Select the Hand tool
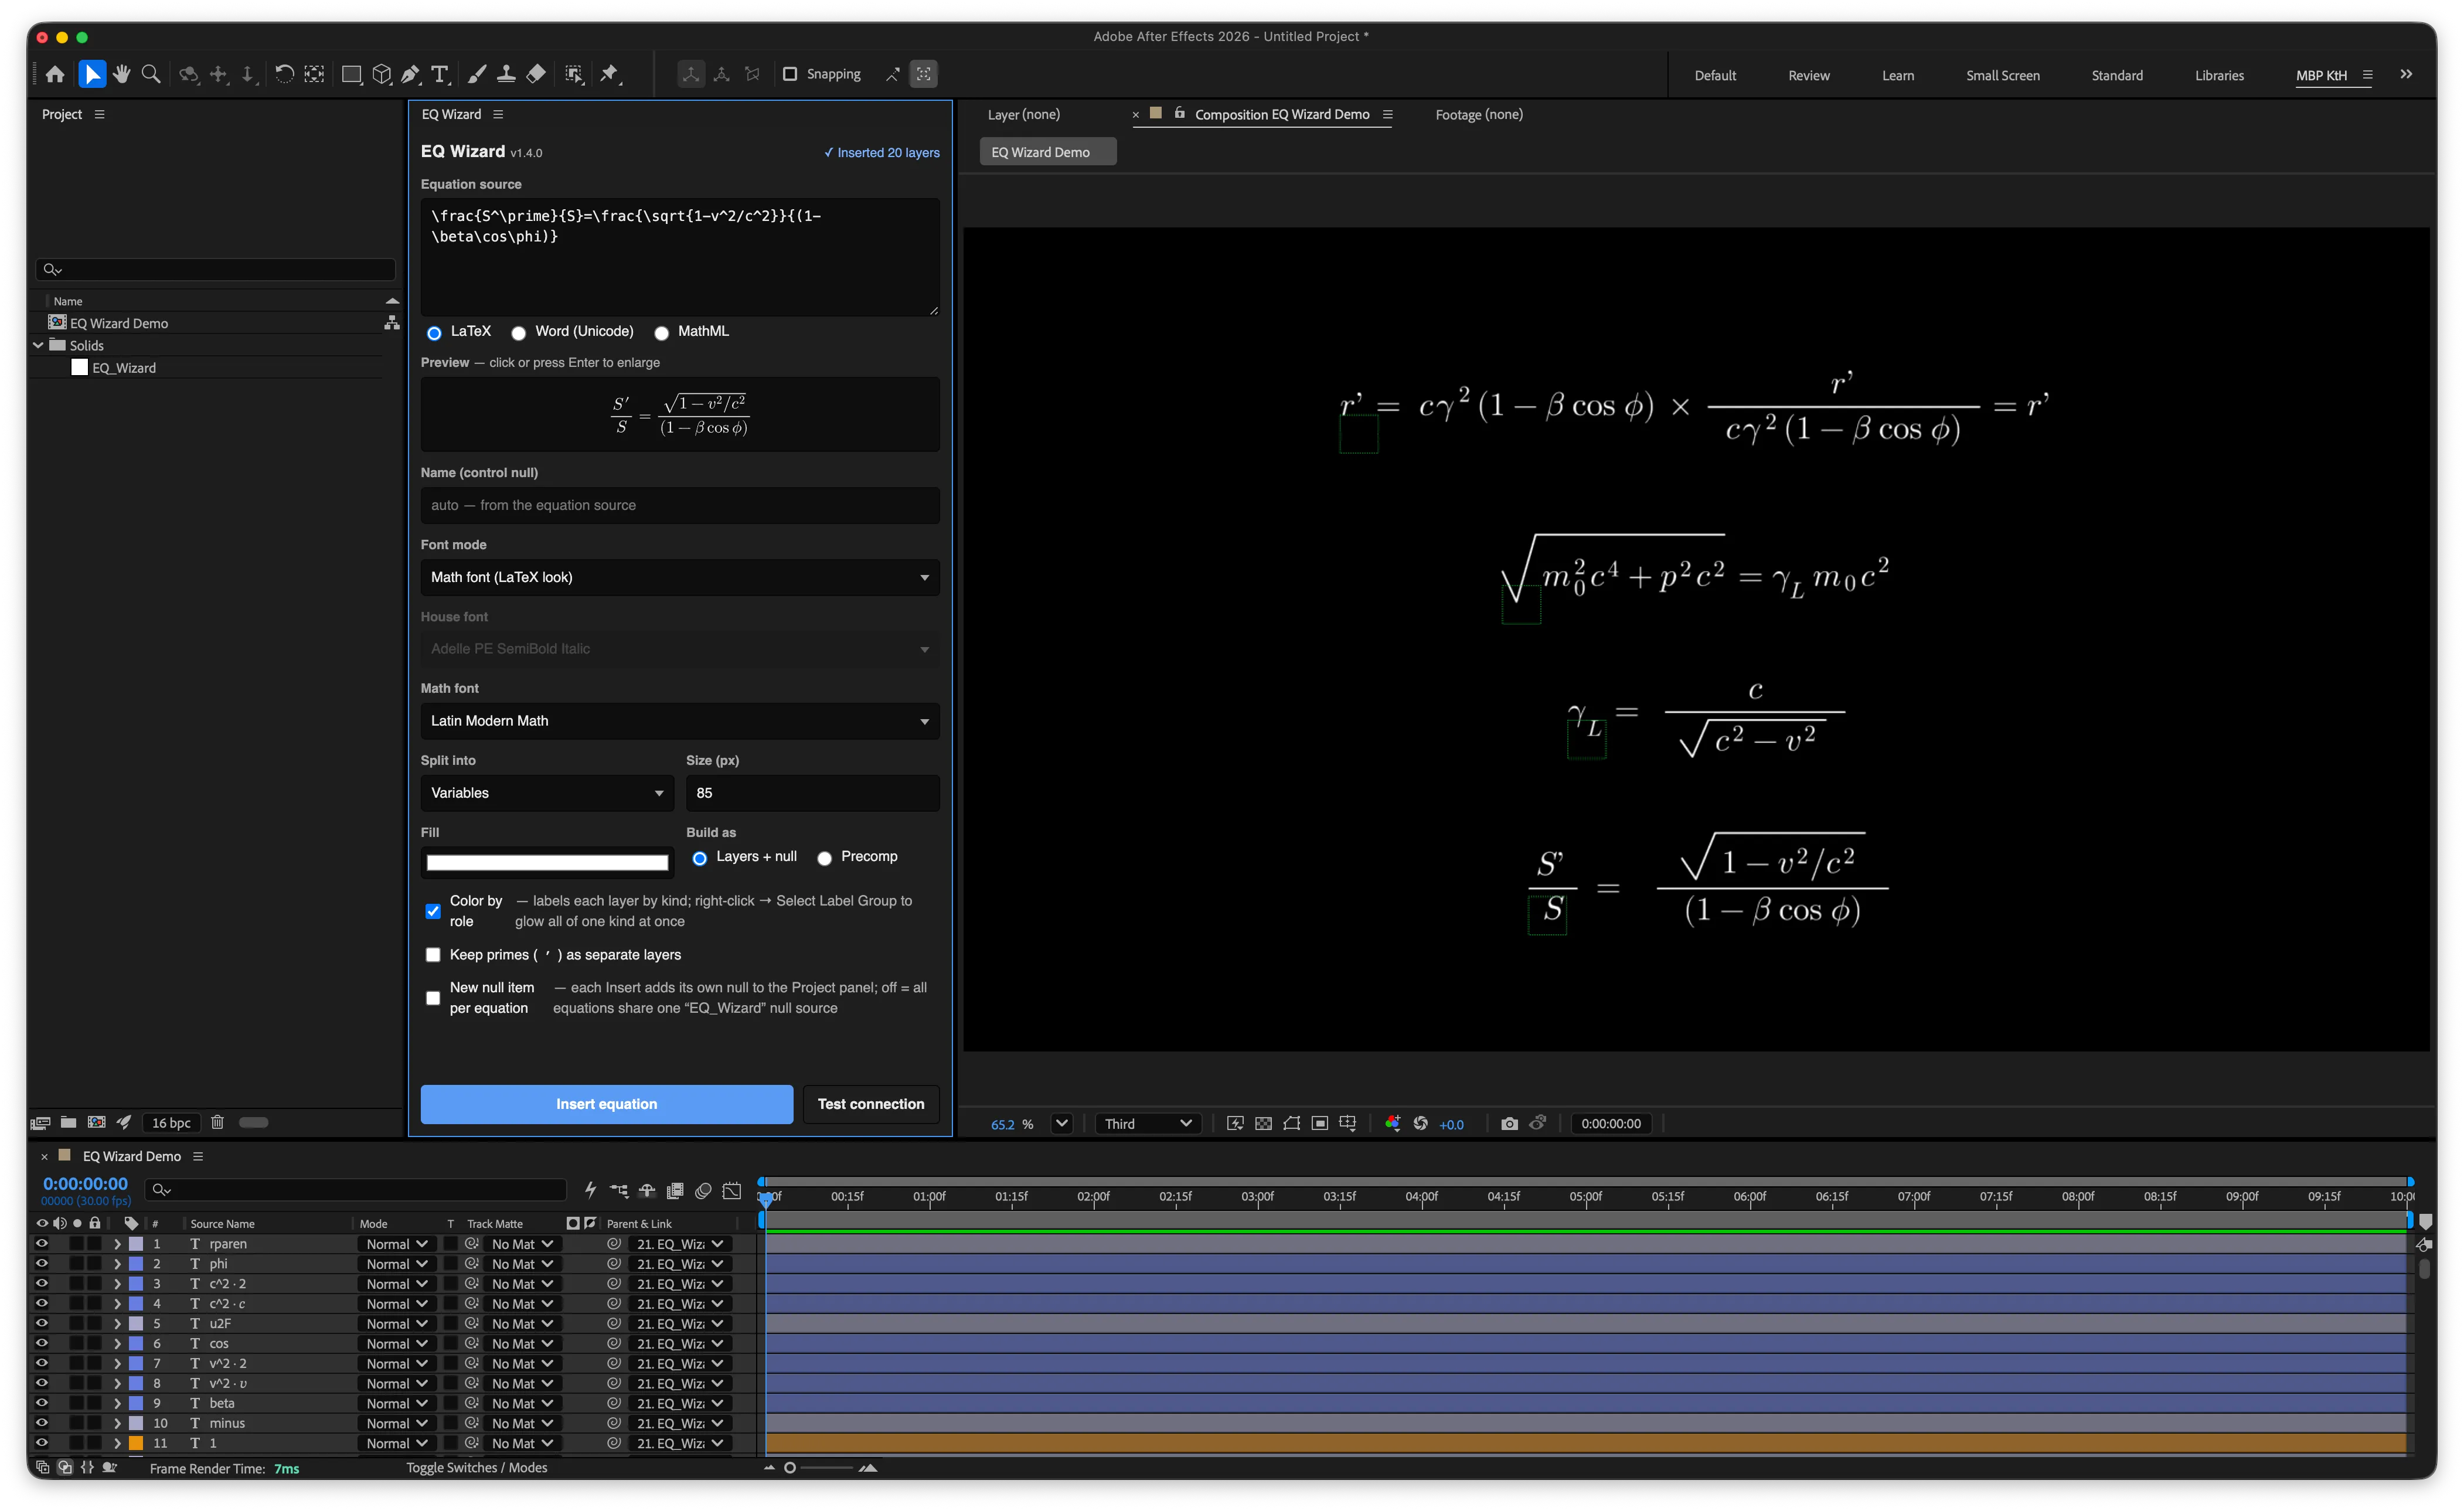The height and width of the screenshot is (1511, 2464). (x=121, y=74)
